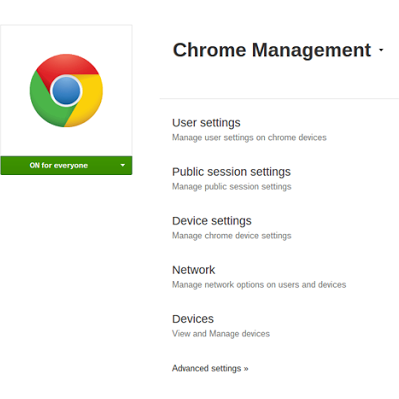Open Device settings
This screenshot has height=399, width=399.
click(x=212, y=221)
